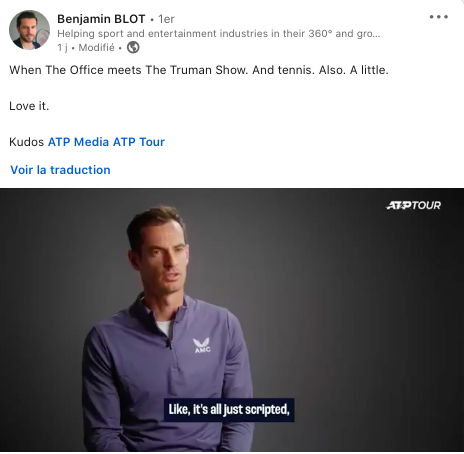The width and height of the screenshot is (464, 454).
Task: Click Voir la traduction to translate post
Action: [x=60, y=170]
